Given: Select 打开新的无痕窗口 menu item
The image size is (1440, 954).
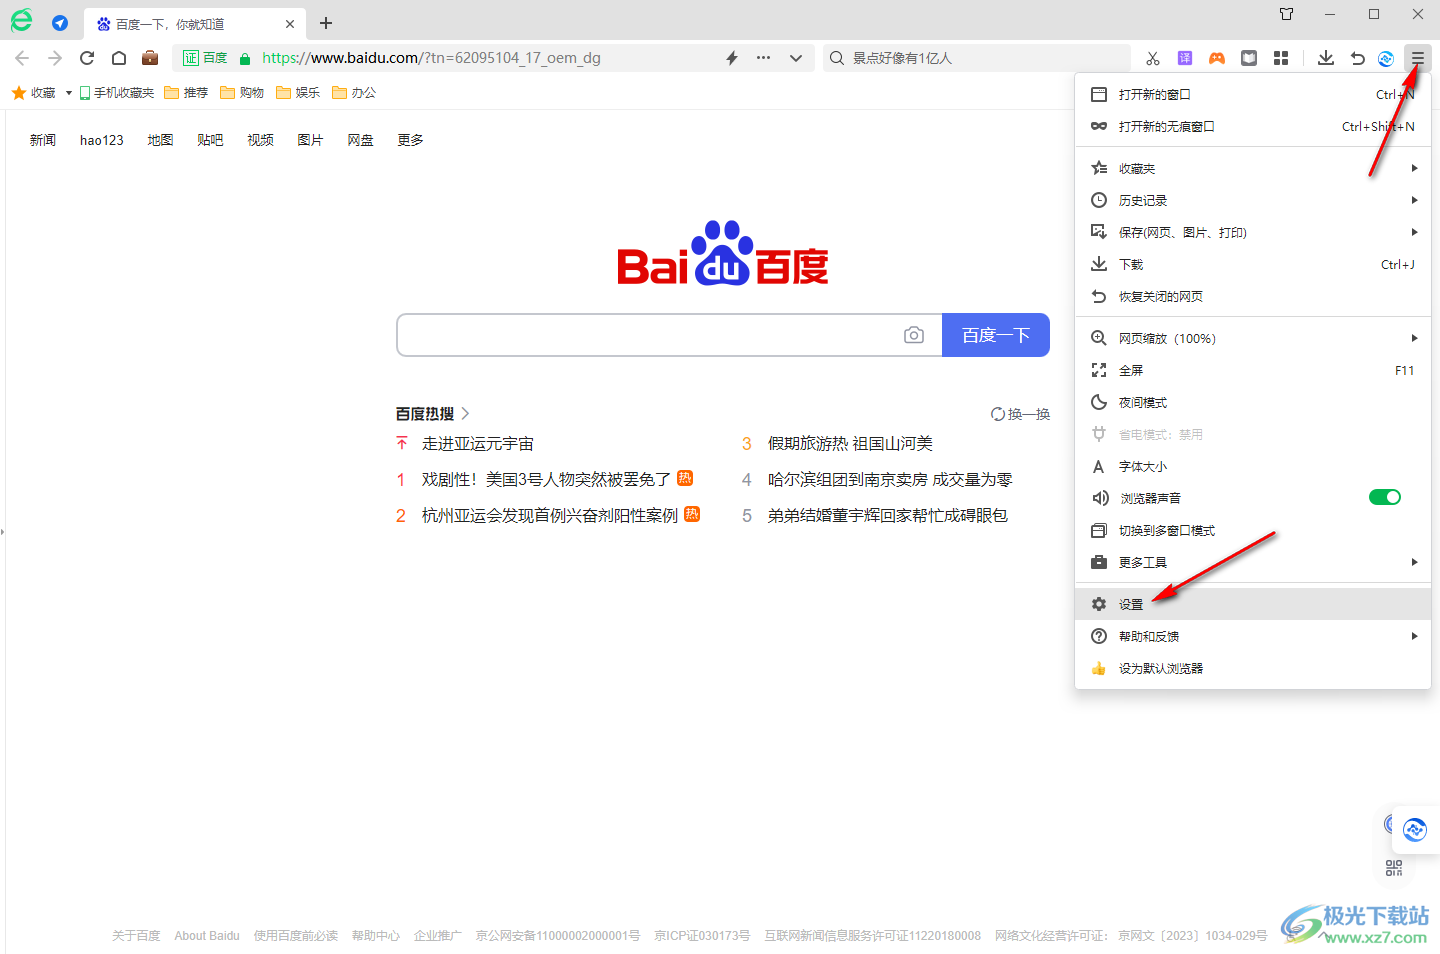Looking at the screenshot, I should tap(1253, 126).
